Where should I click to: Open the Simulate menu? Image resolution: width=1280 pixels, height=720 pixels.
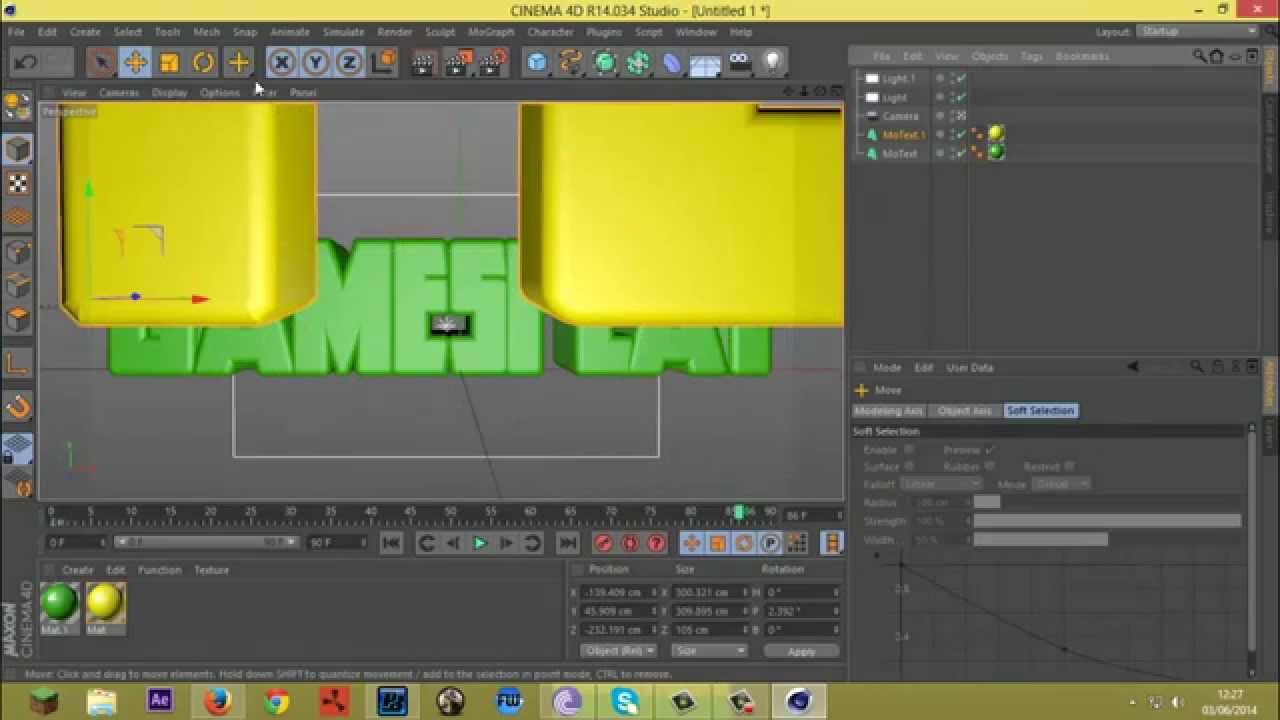343,32
